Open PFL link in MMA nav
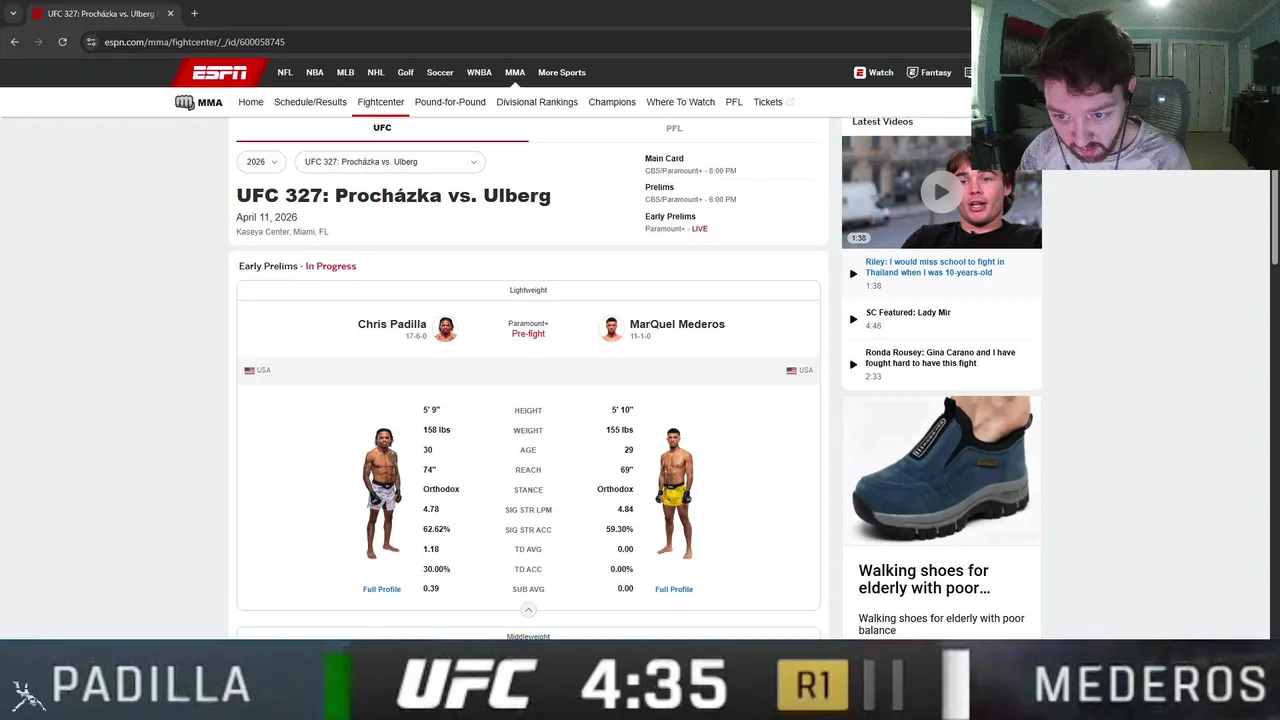Viewport: 1280px width, 720px height. tap(734, 102)
